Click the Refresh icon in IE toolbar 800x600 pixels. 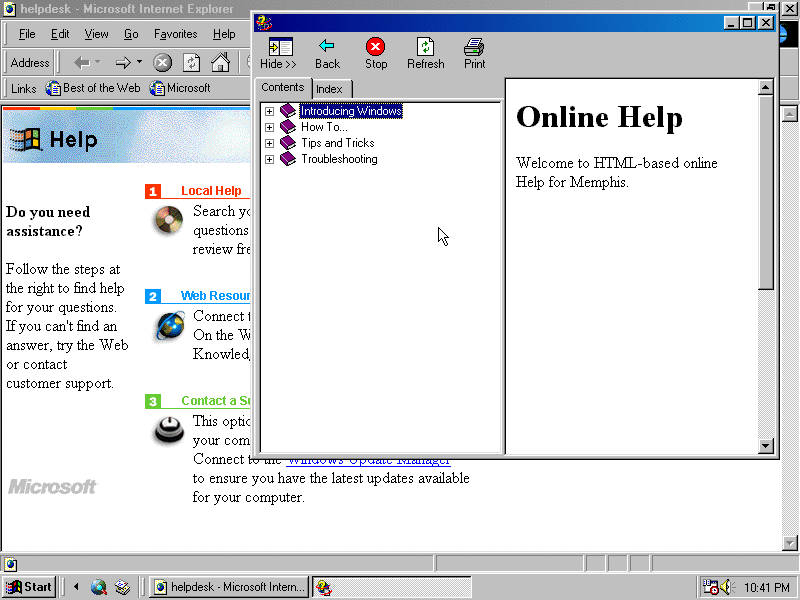[191, 63]
